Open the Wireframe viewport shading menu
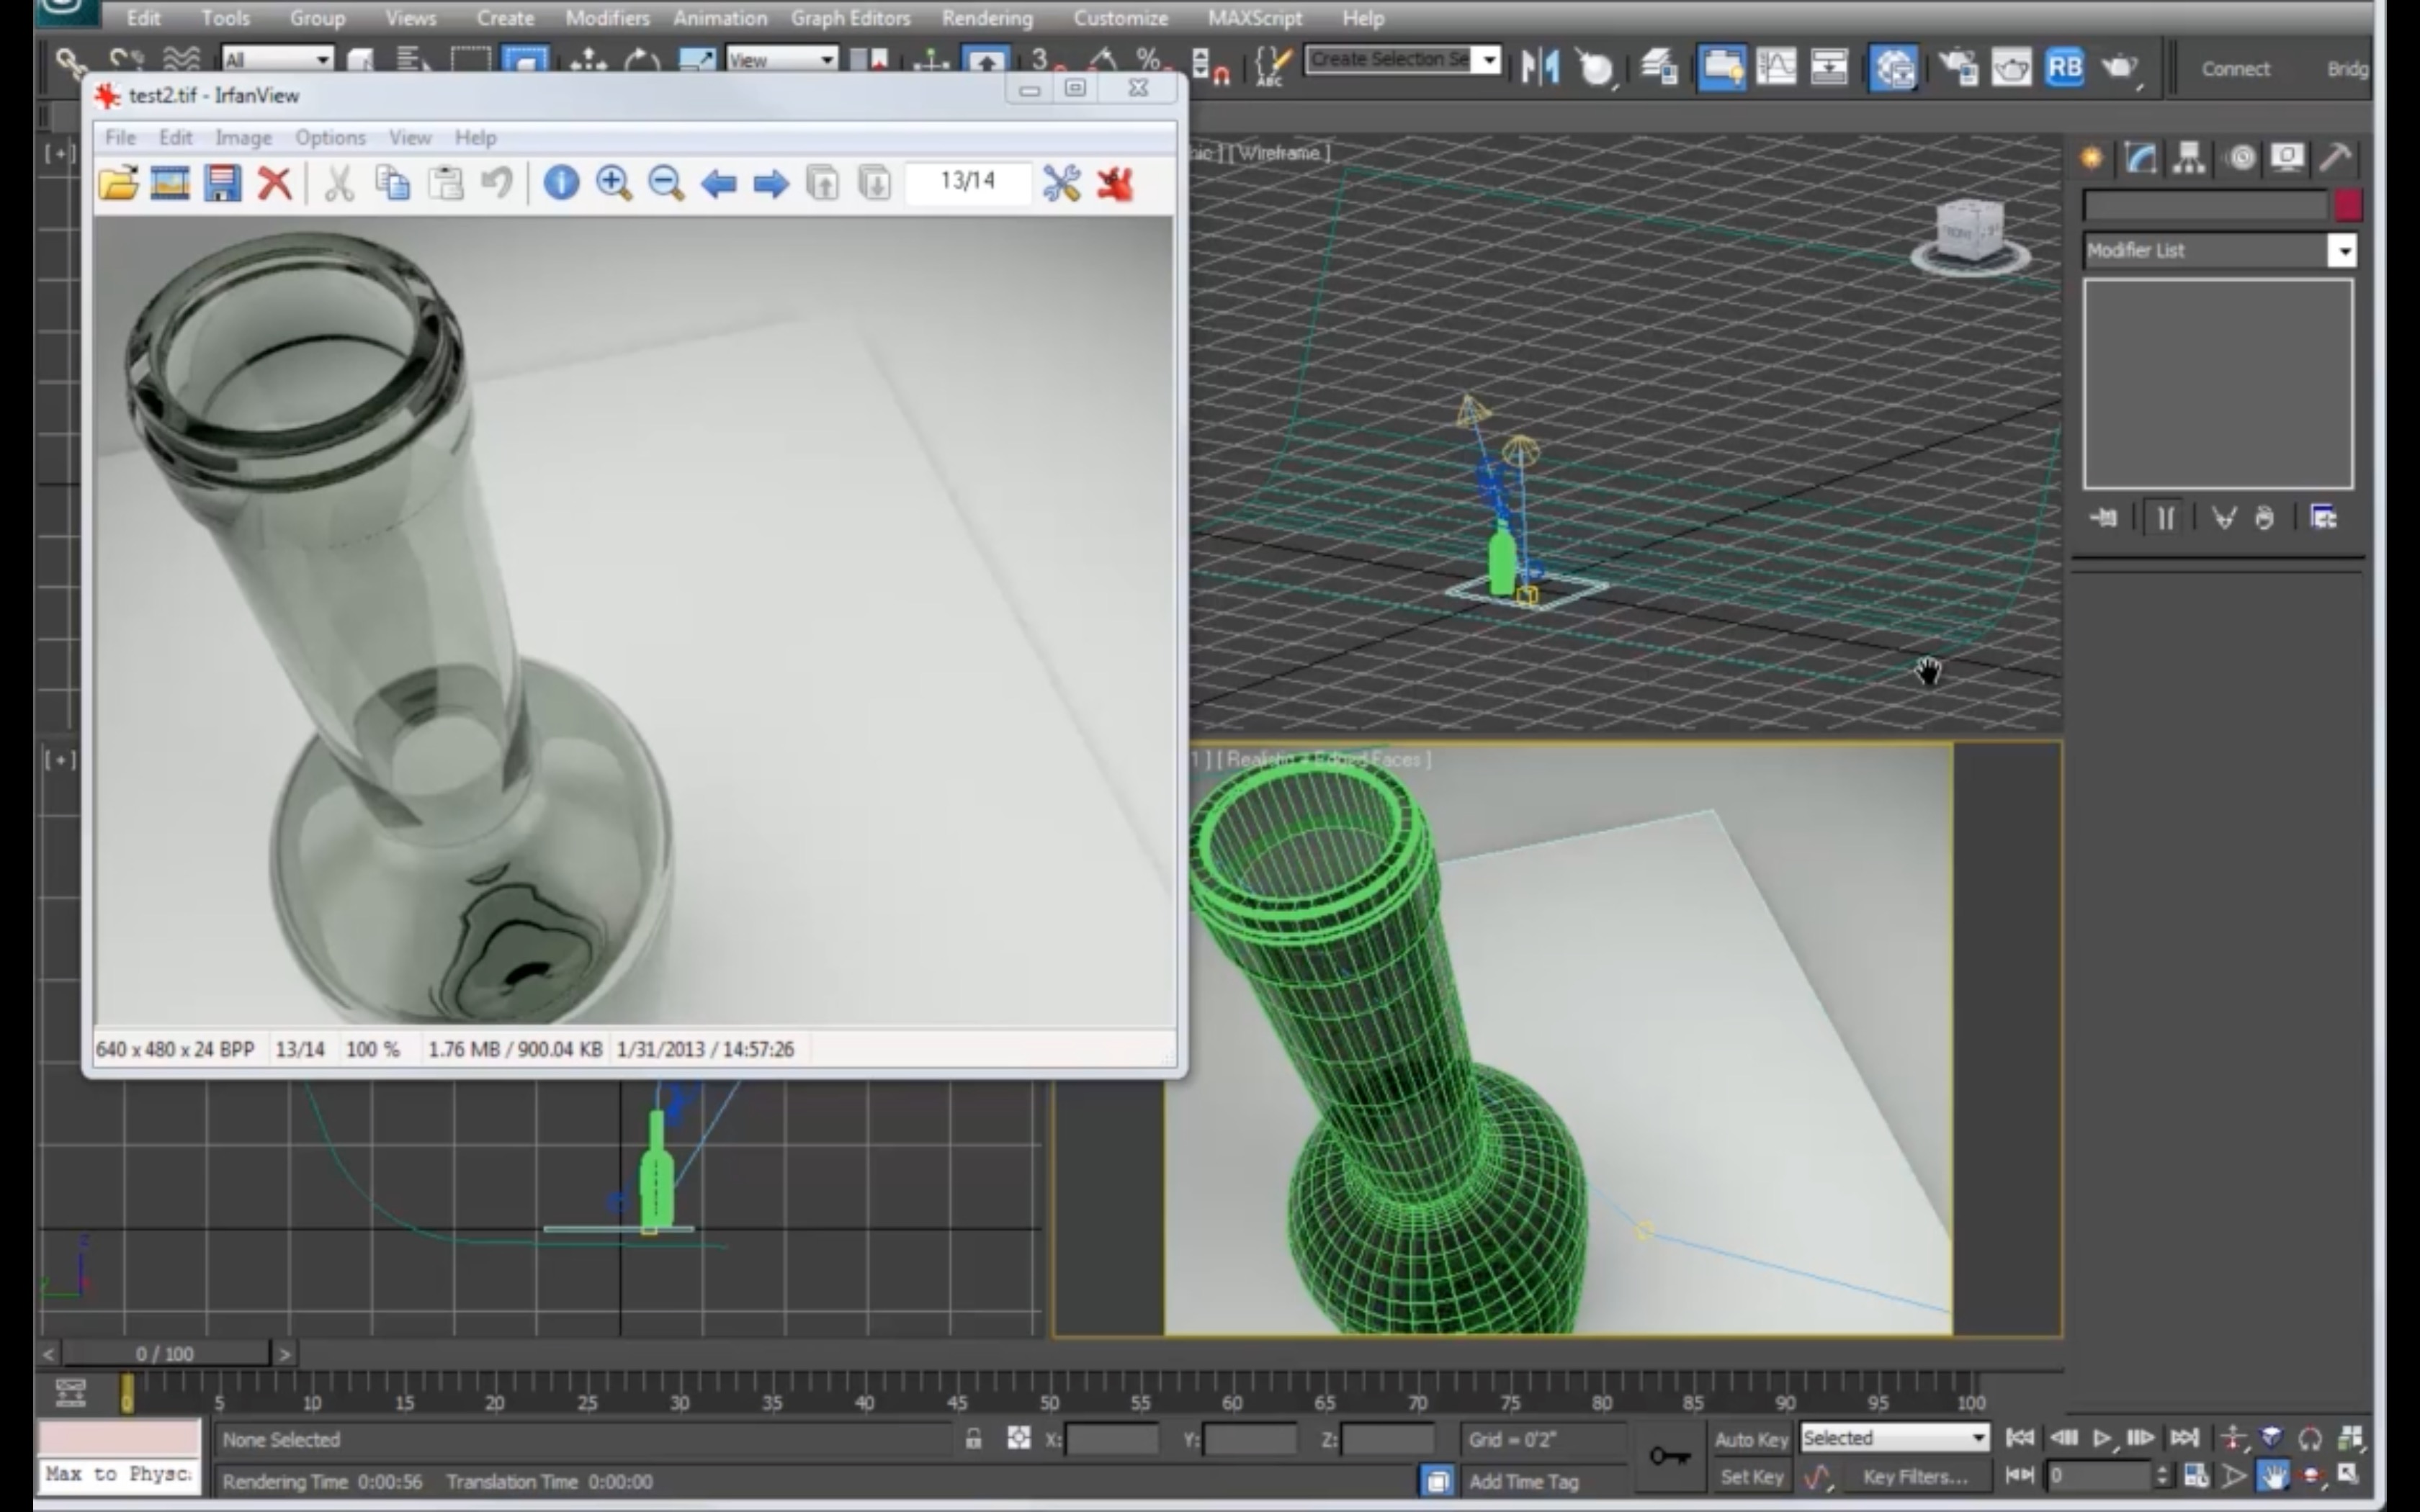The width and height of the screenshot is (2420, 1512). [1283, 153]
